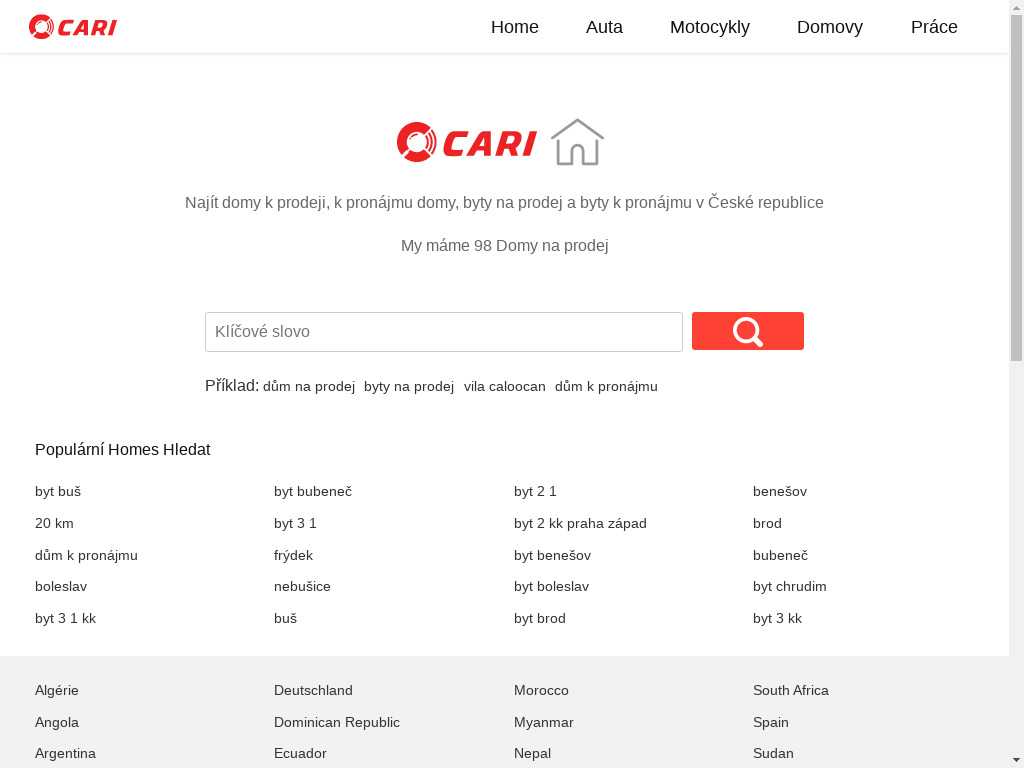Open the Home menu item

(x=515, y=27)
